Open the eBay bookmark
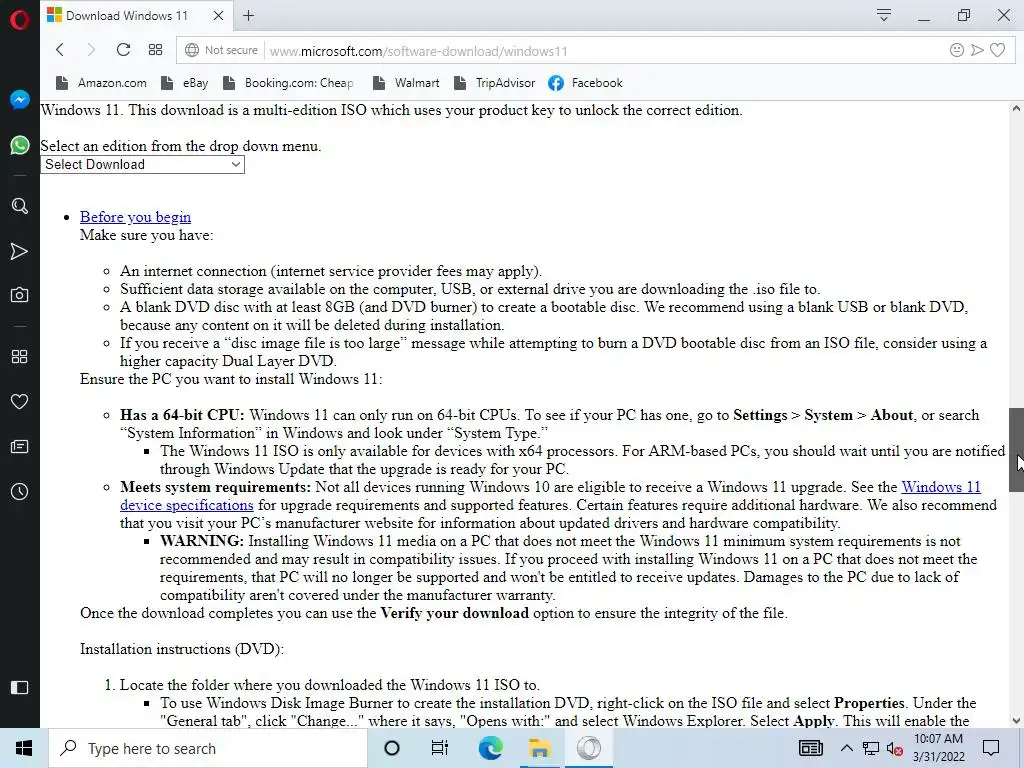1024x768 pixels. coord(185,83)
